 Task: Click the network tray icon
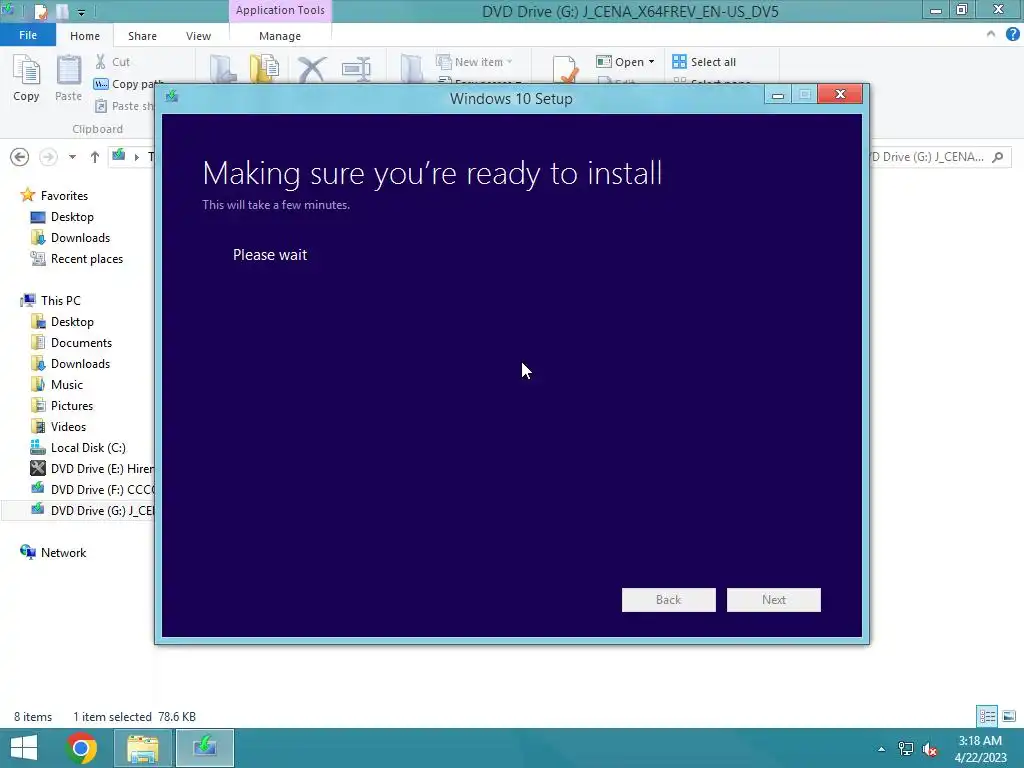point(906,749)
